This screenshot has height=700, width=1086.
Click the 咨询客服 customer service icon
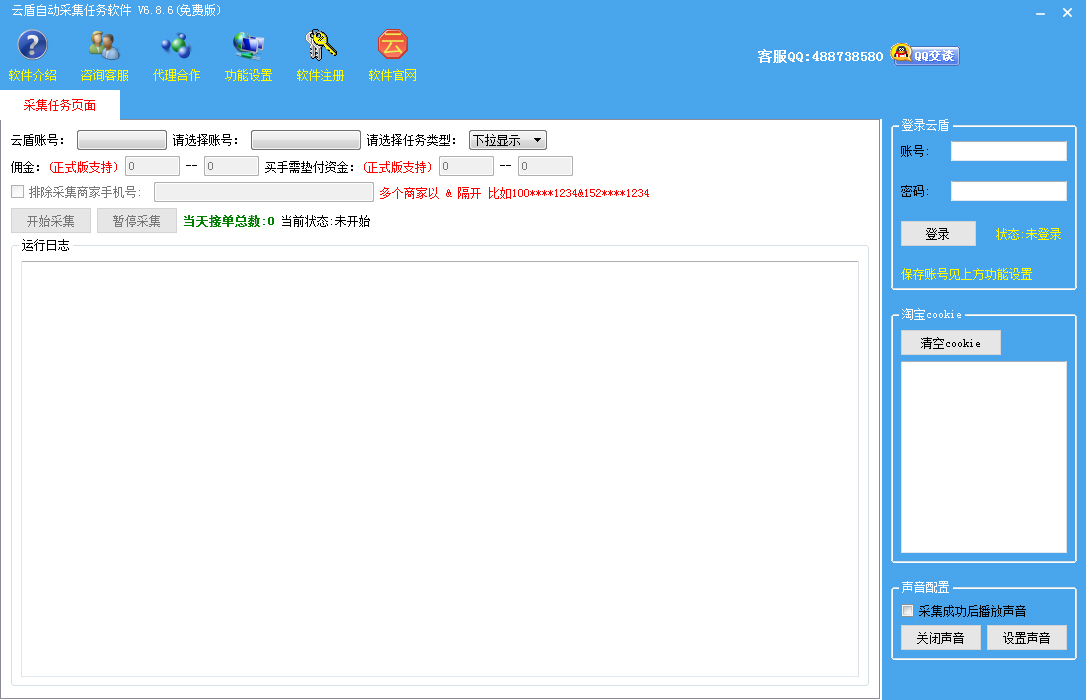tap(104, 46)
